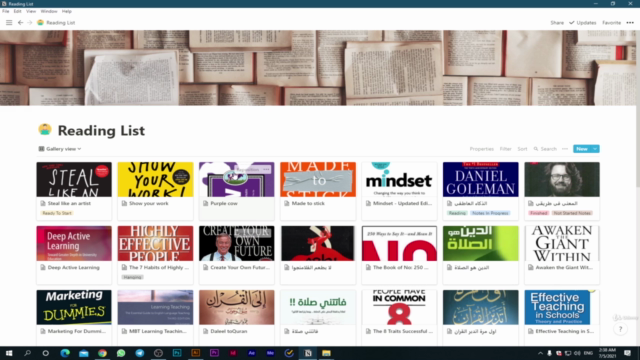Click 'The 7 Habits of Highly' title

[159, 267]
